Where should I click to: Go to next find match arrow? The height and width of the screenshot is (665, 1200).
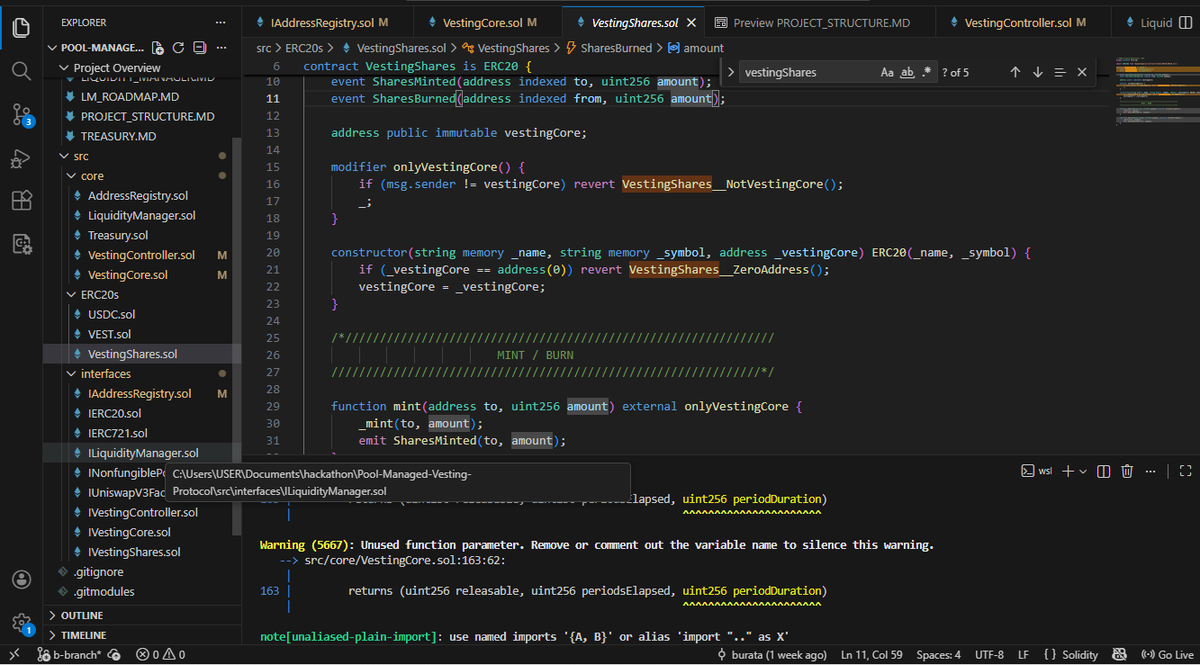coord(1037,72)
